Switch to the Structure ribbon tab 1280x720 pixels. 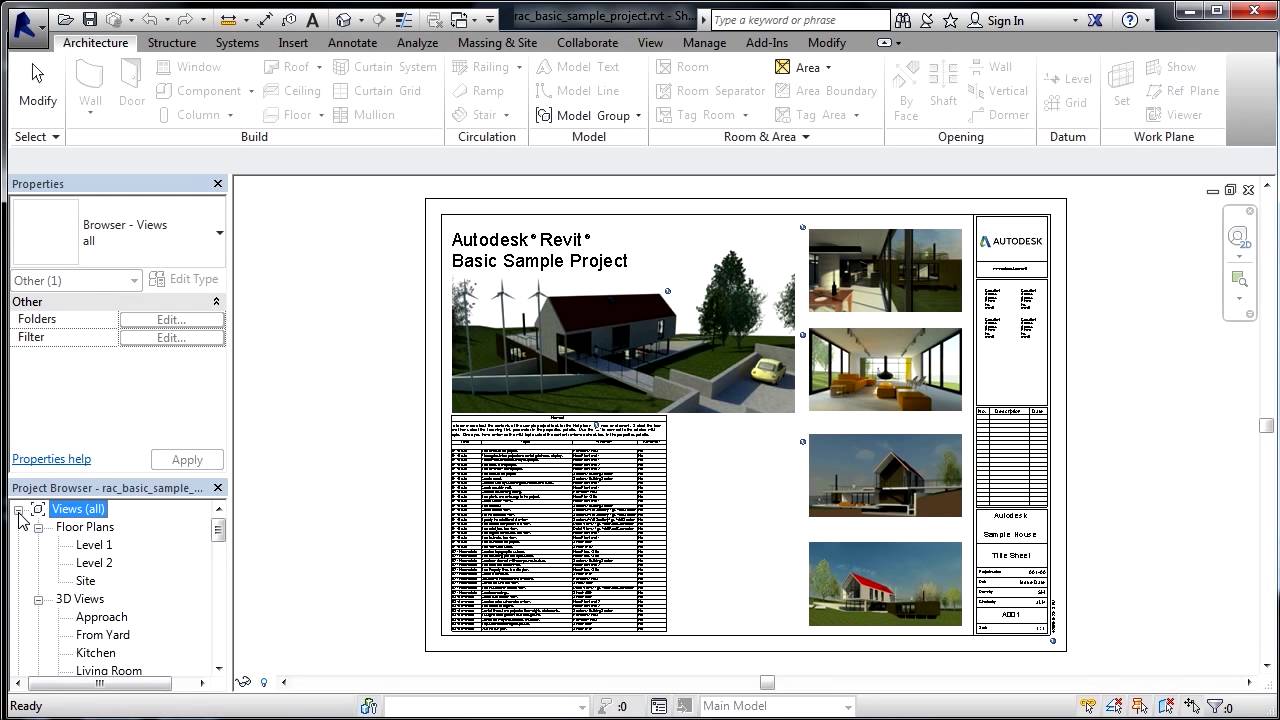172,43
